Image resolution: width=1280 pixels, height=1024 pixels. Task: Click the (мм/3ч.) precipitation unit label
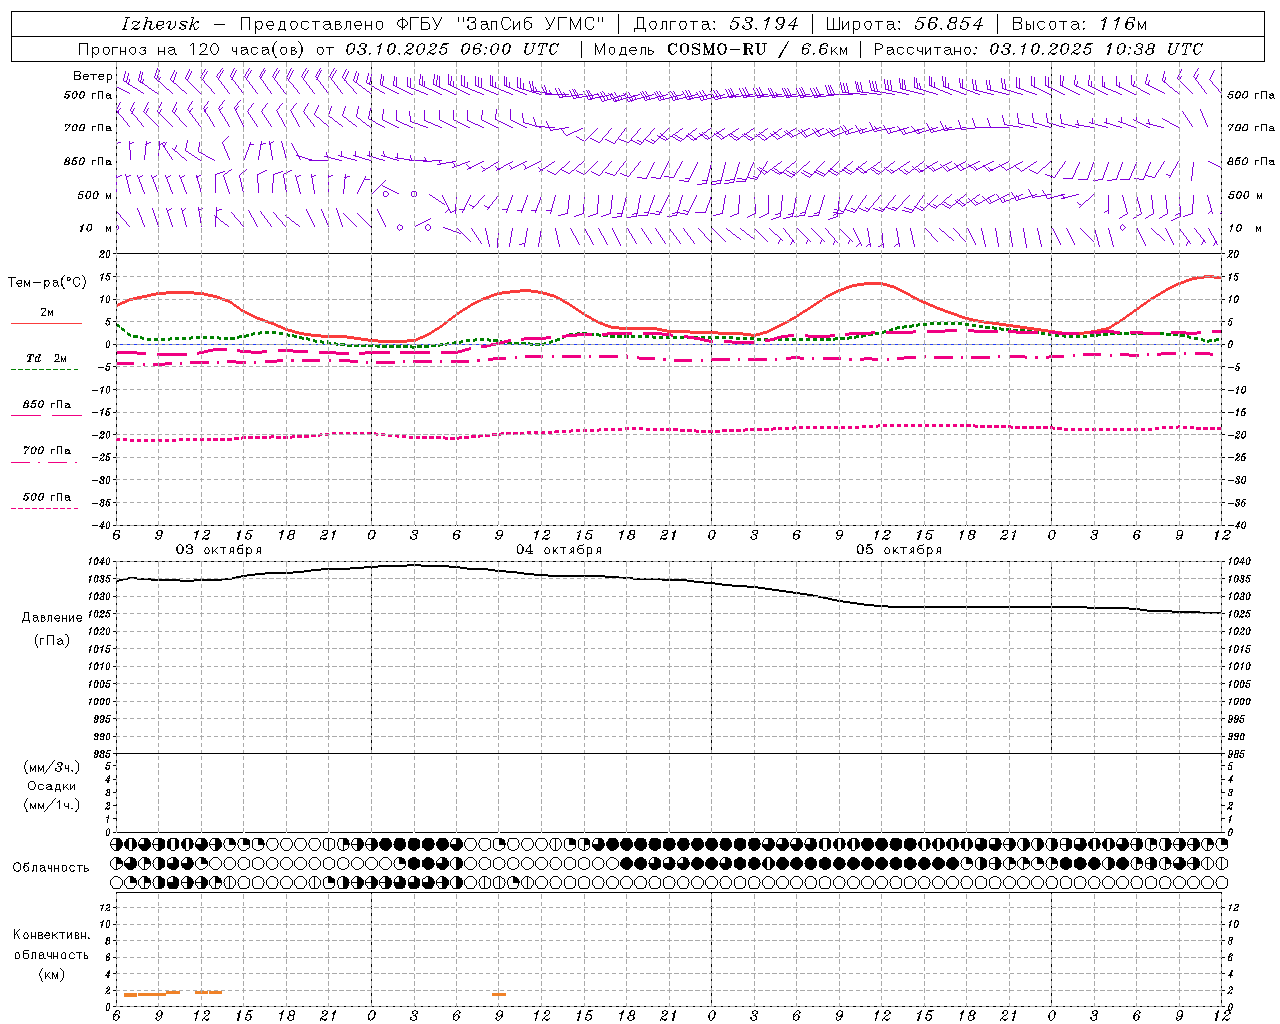(52, 767)
